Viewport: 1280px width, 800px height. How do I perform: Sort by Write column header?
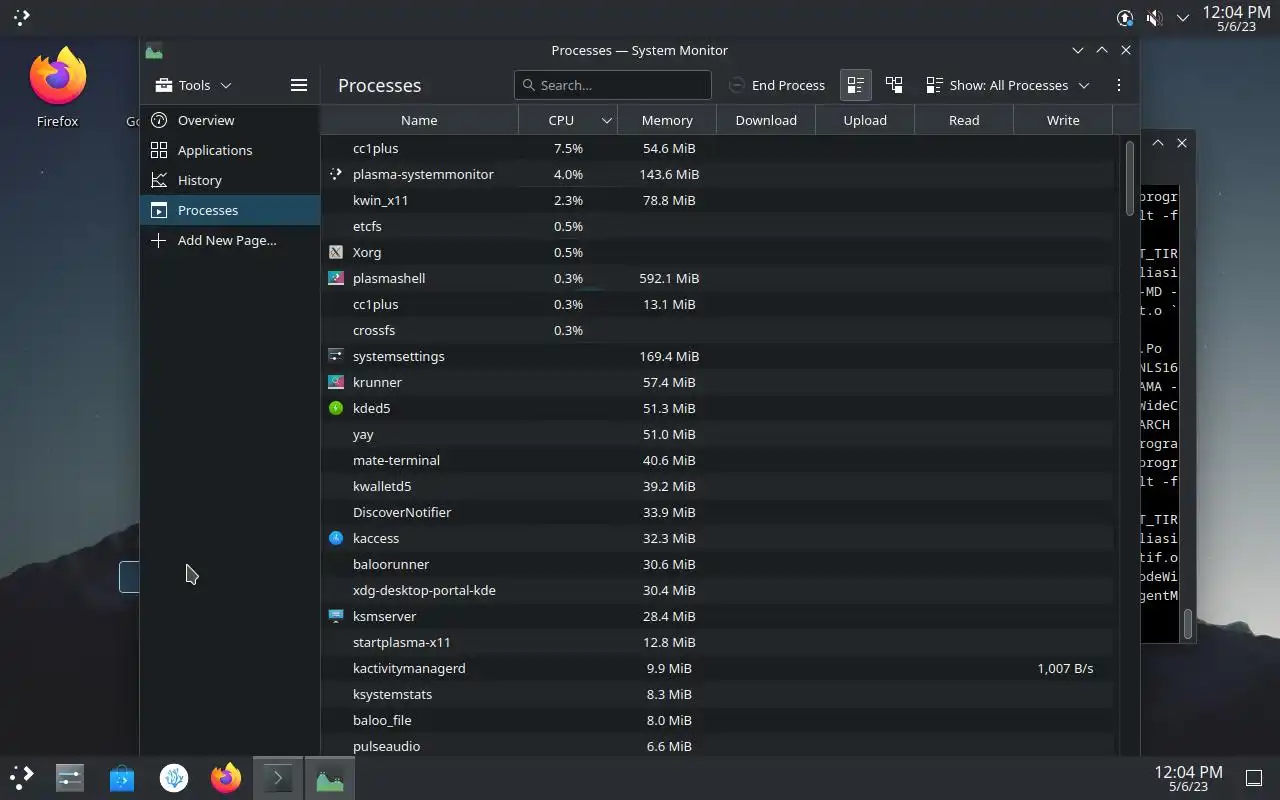tap(1063, 120)
